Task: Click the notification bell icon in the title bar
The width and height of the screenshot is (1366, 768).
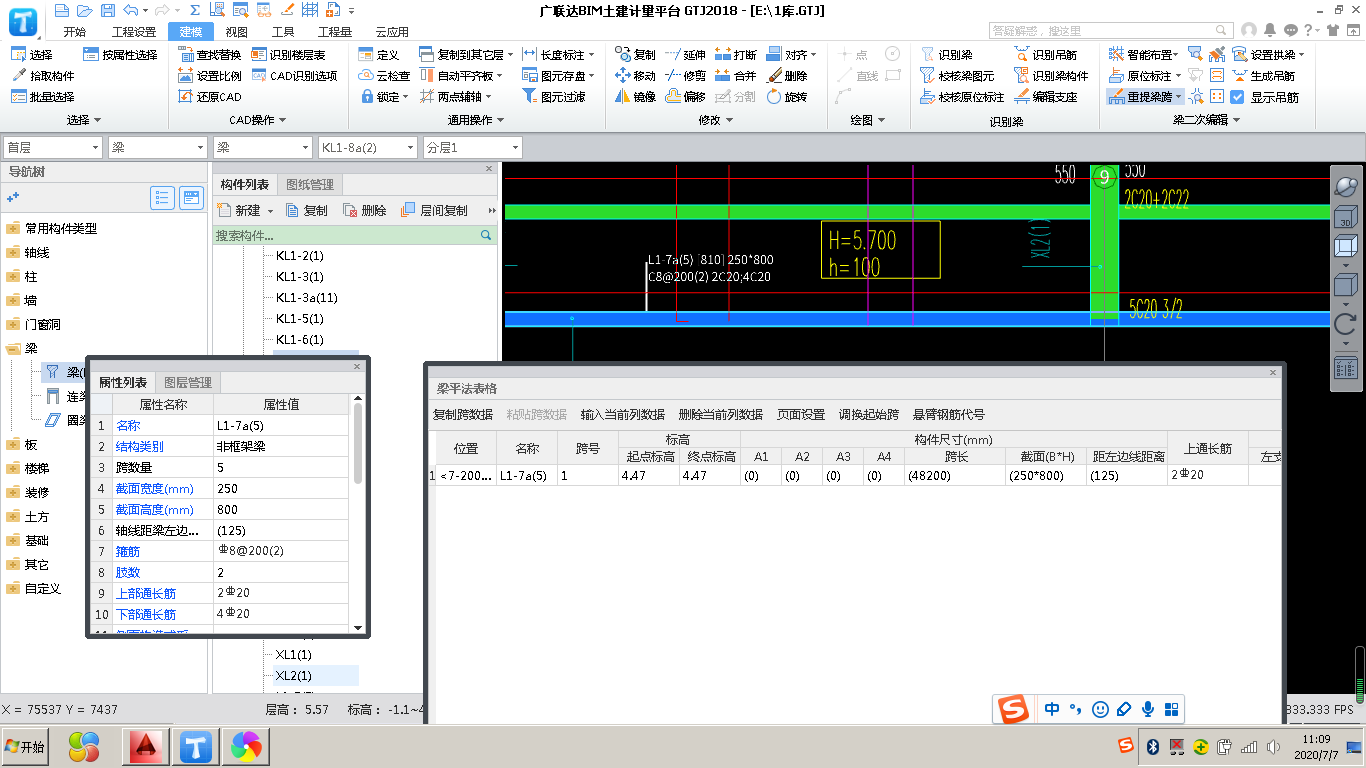Action: (1270, 30)
